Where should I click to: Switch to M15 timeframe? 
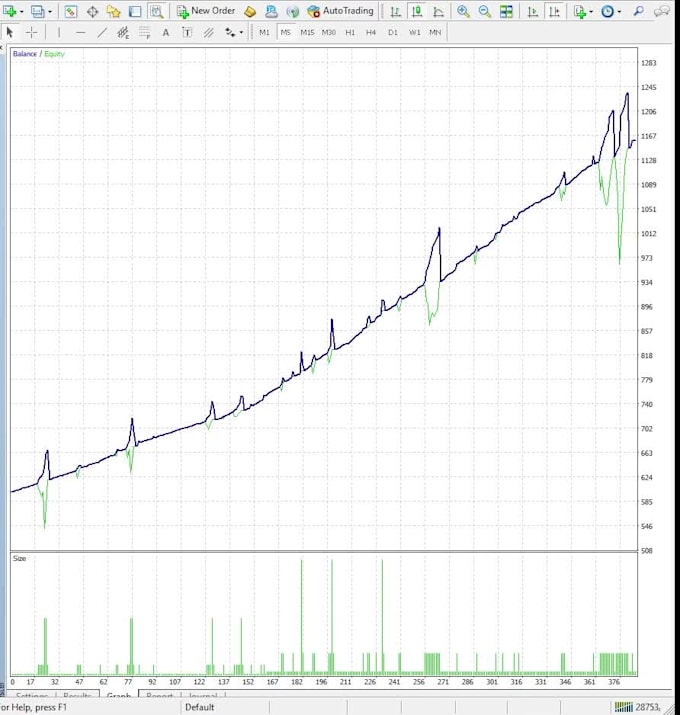tap(307, 32)
